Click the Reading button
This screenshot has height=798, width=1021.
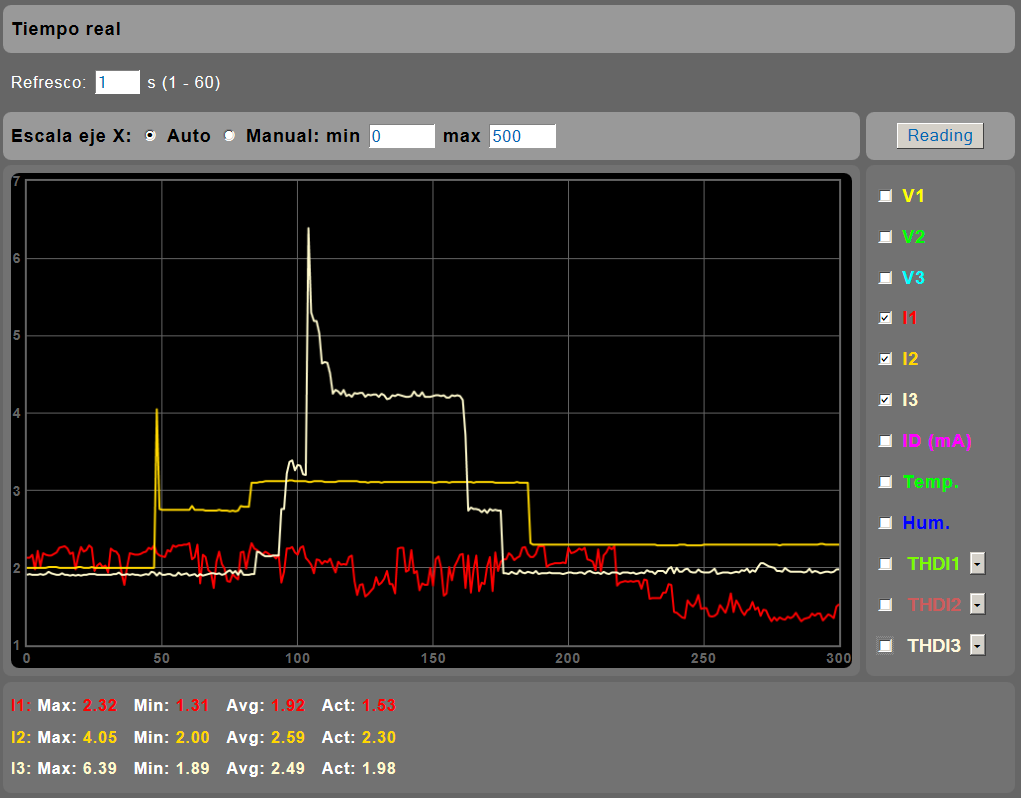tap(940, 135)
